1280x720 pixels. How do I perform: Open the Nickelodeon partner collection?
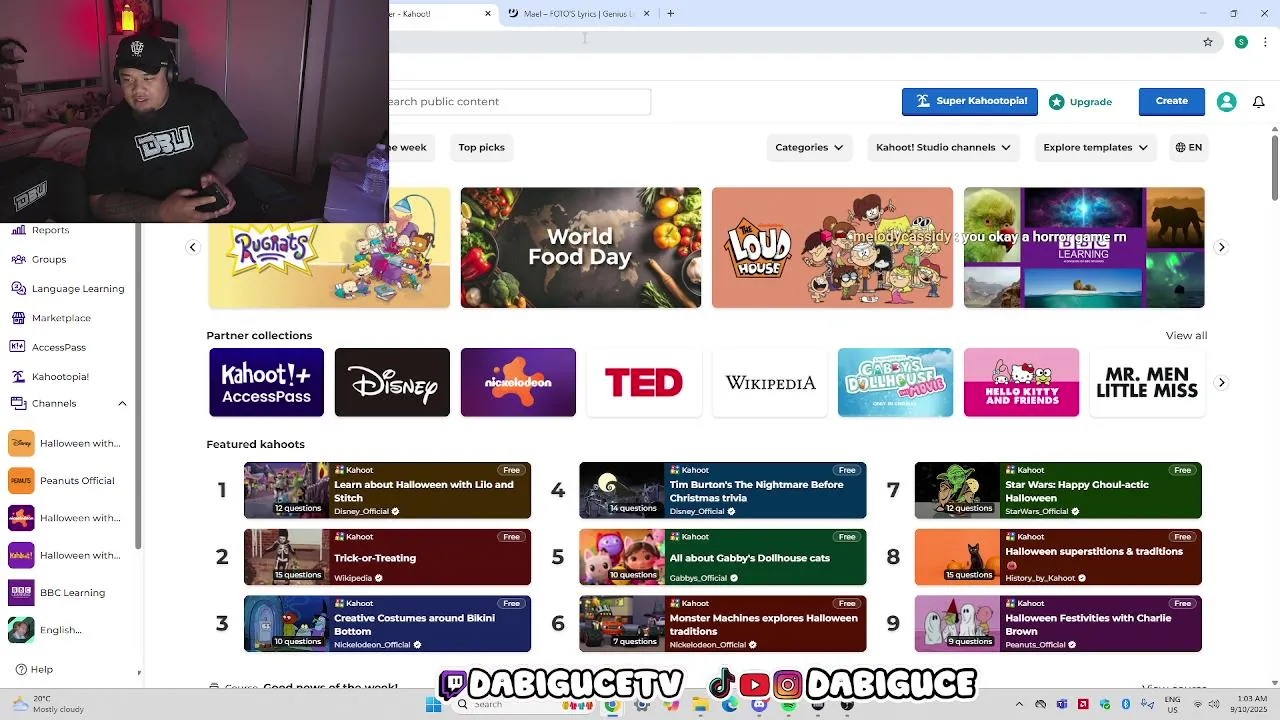point(518,382)
